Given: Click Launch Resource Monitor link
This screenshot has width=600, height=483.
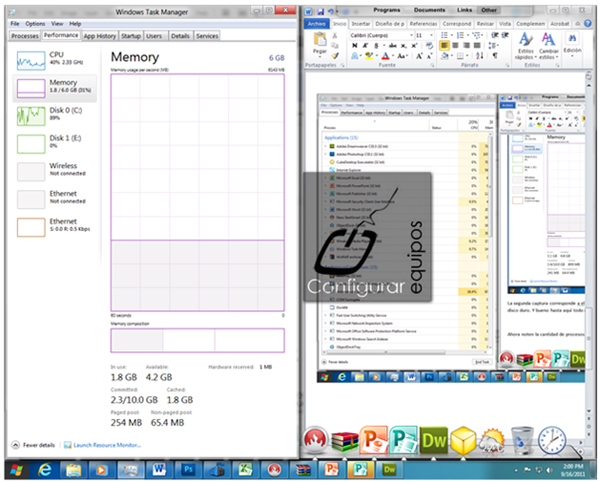Looking at the screenshot, I should [x=103, y=445].
